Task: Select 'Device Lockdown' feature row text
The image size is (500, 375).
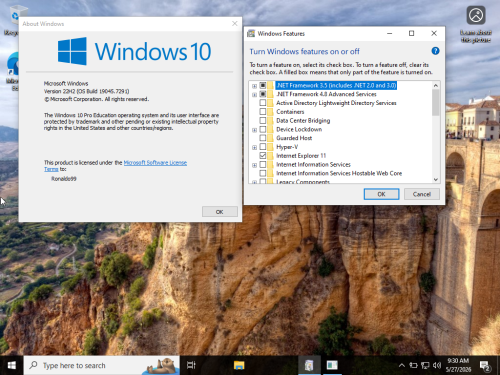Action: (299, 129)
